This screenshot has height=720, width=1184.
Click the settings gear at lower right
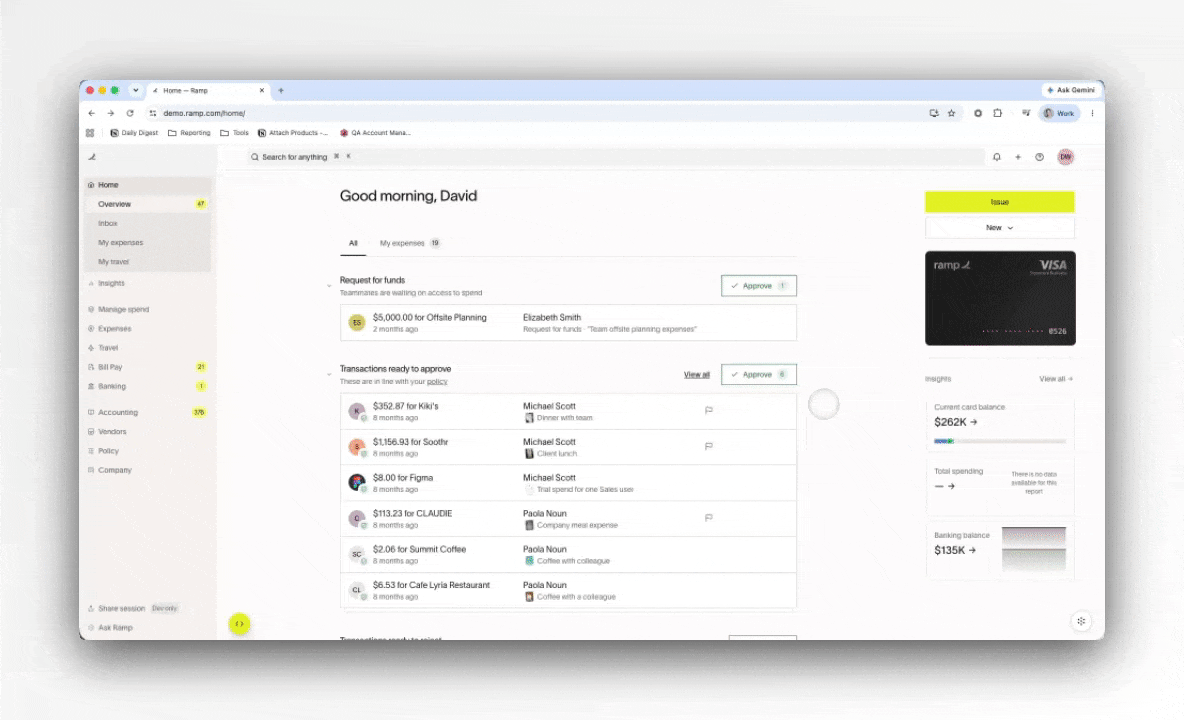coord(1081,621)
